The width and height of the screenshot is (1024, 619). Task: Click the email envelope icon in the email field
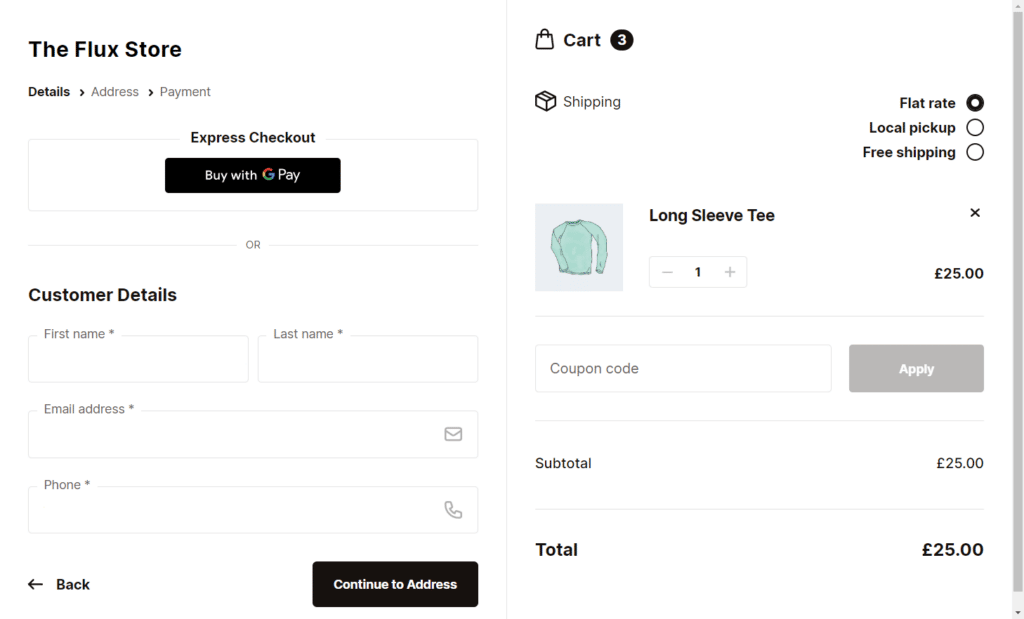click(453, 434)
